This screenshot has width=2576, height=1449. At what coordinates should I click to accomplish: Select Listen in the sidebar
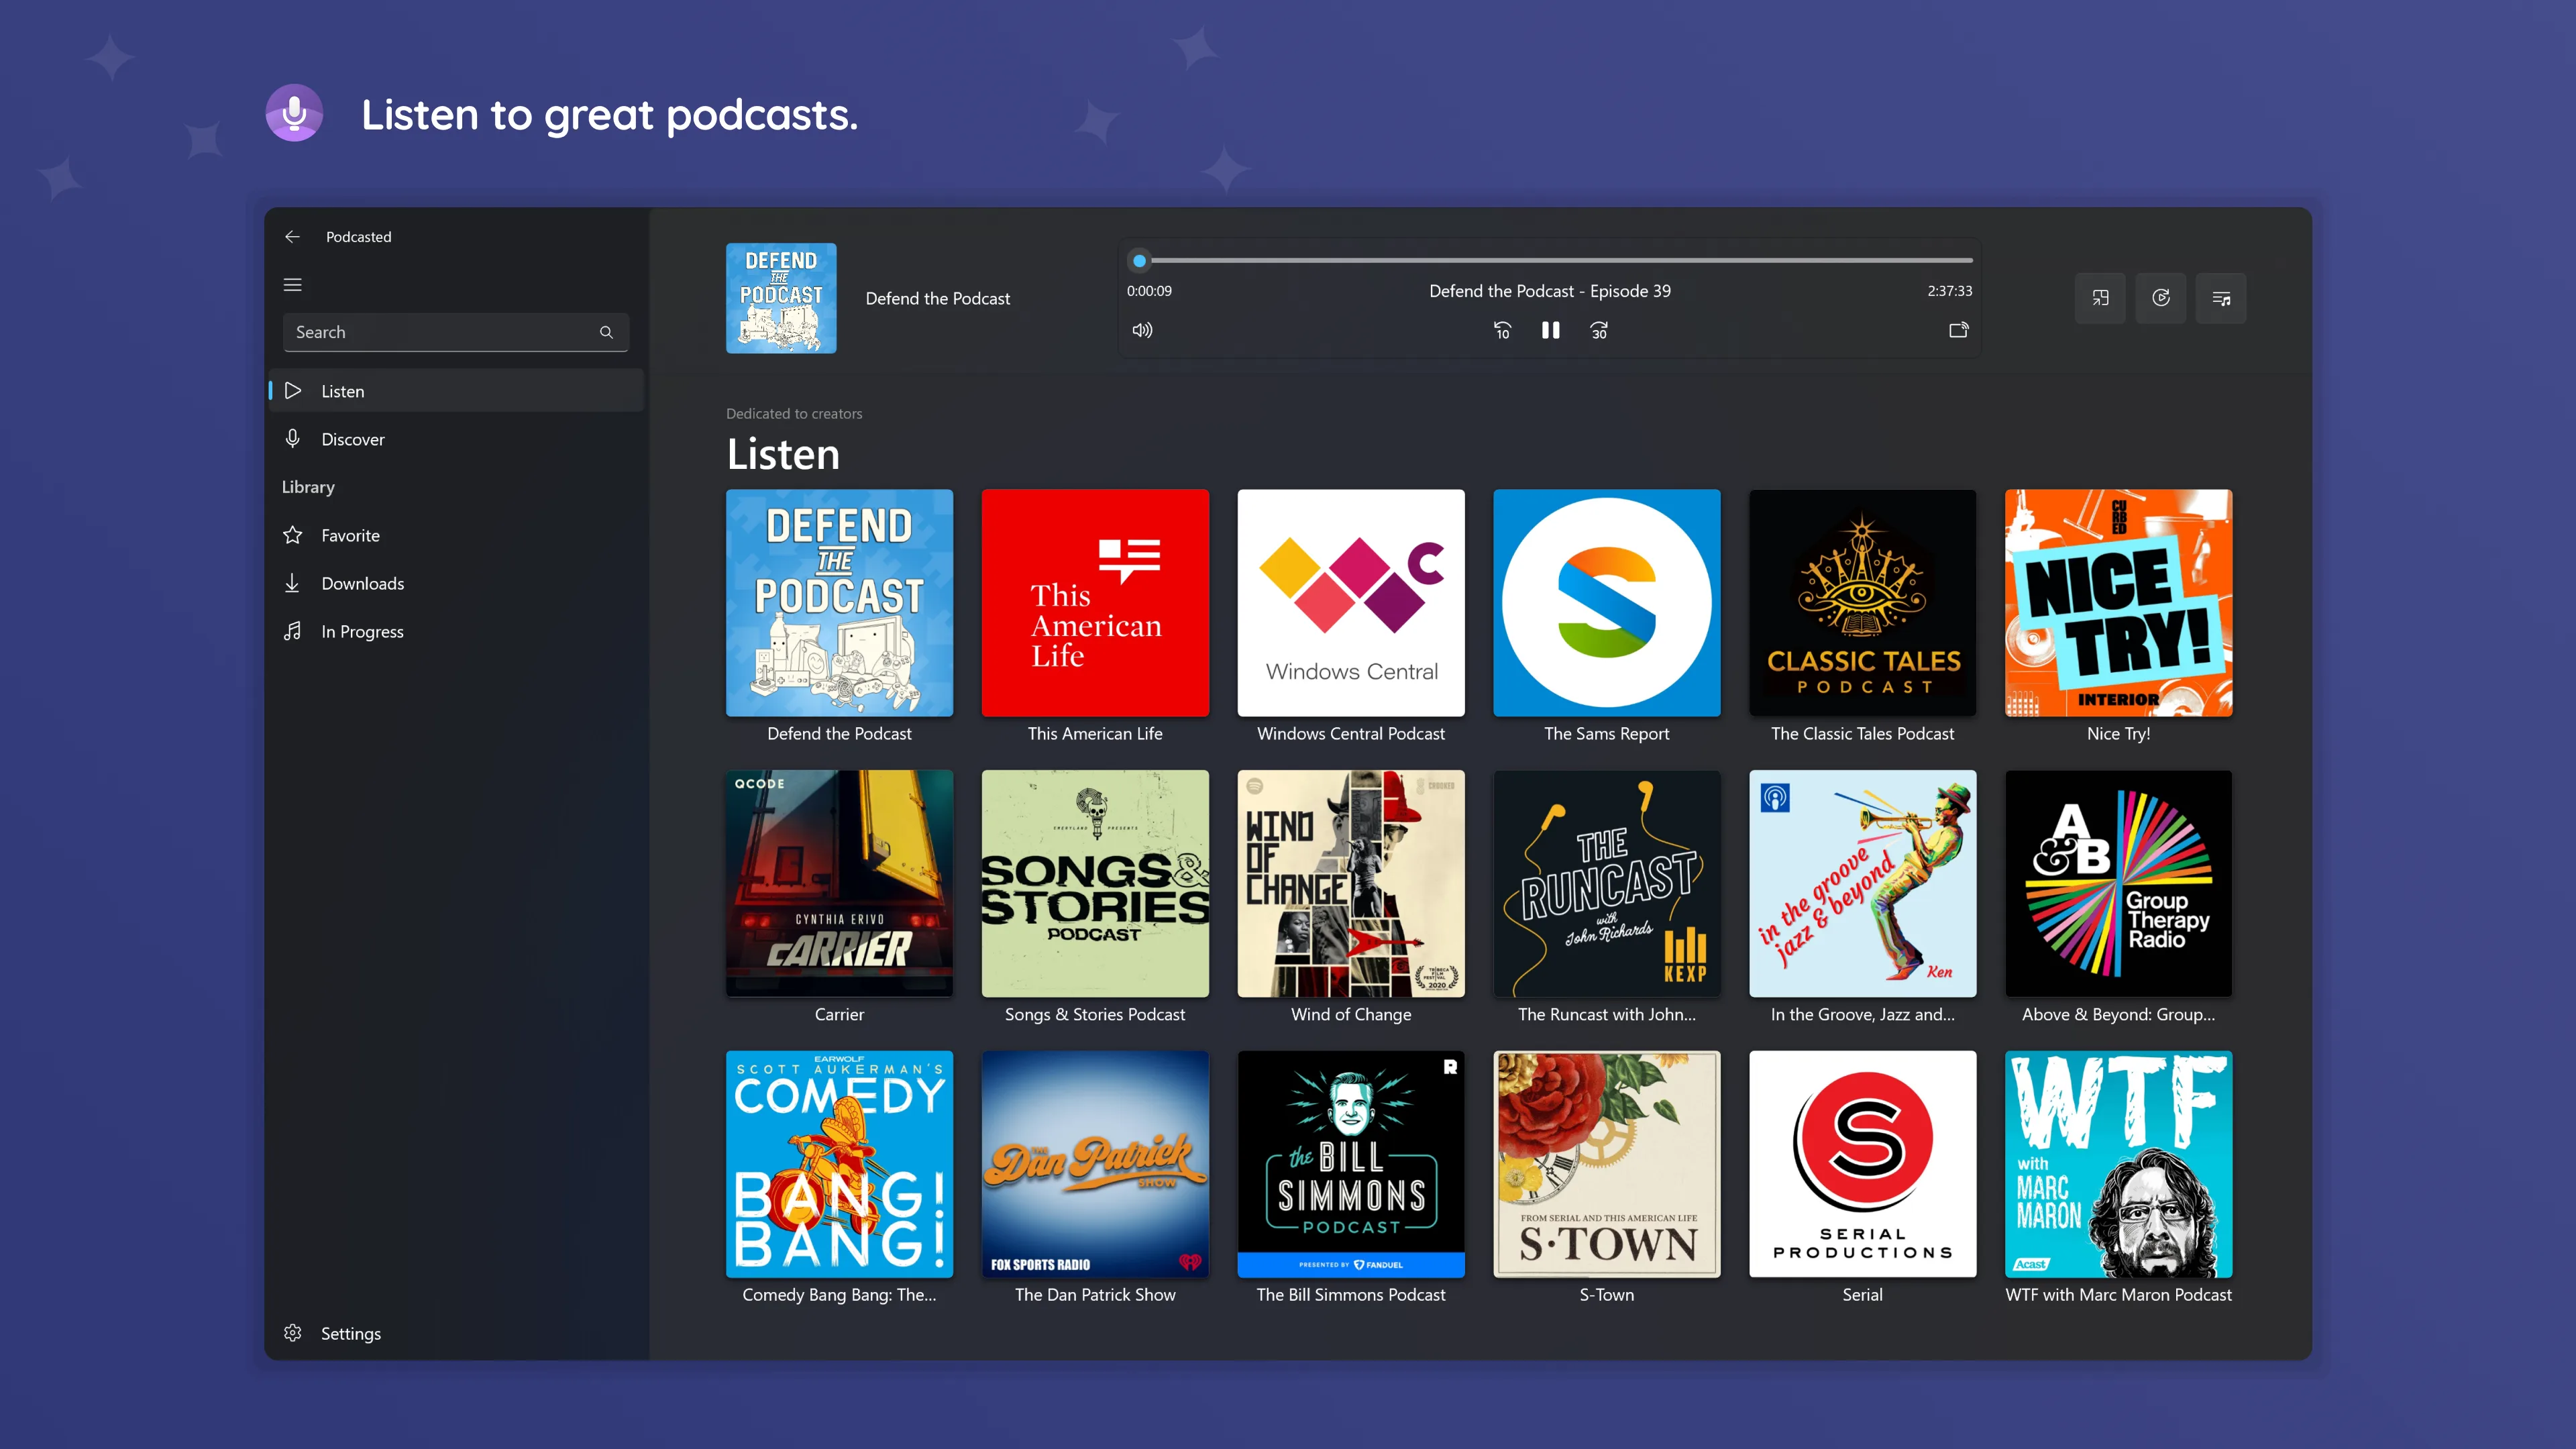tap(456, 391)
